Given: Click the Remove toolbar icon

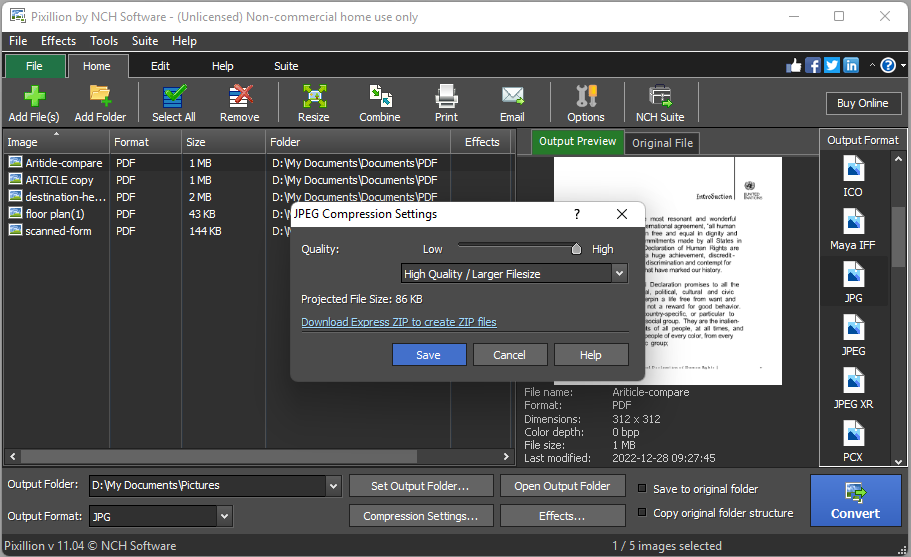Looking at the screenshot, I should pyautogui.click(x=239, y=103).
